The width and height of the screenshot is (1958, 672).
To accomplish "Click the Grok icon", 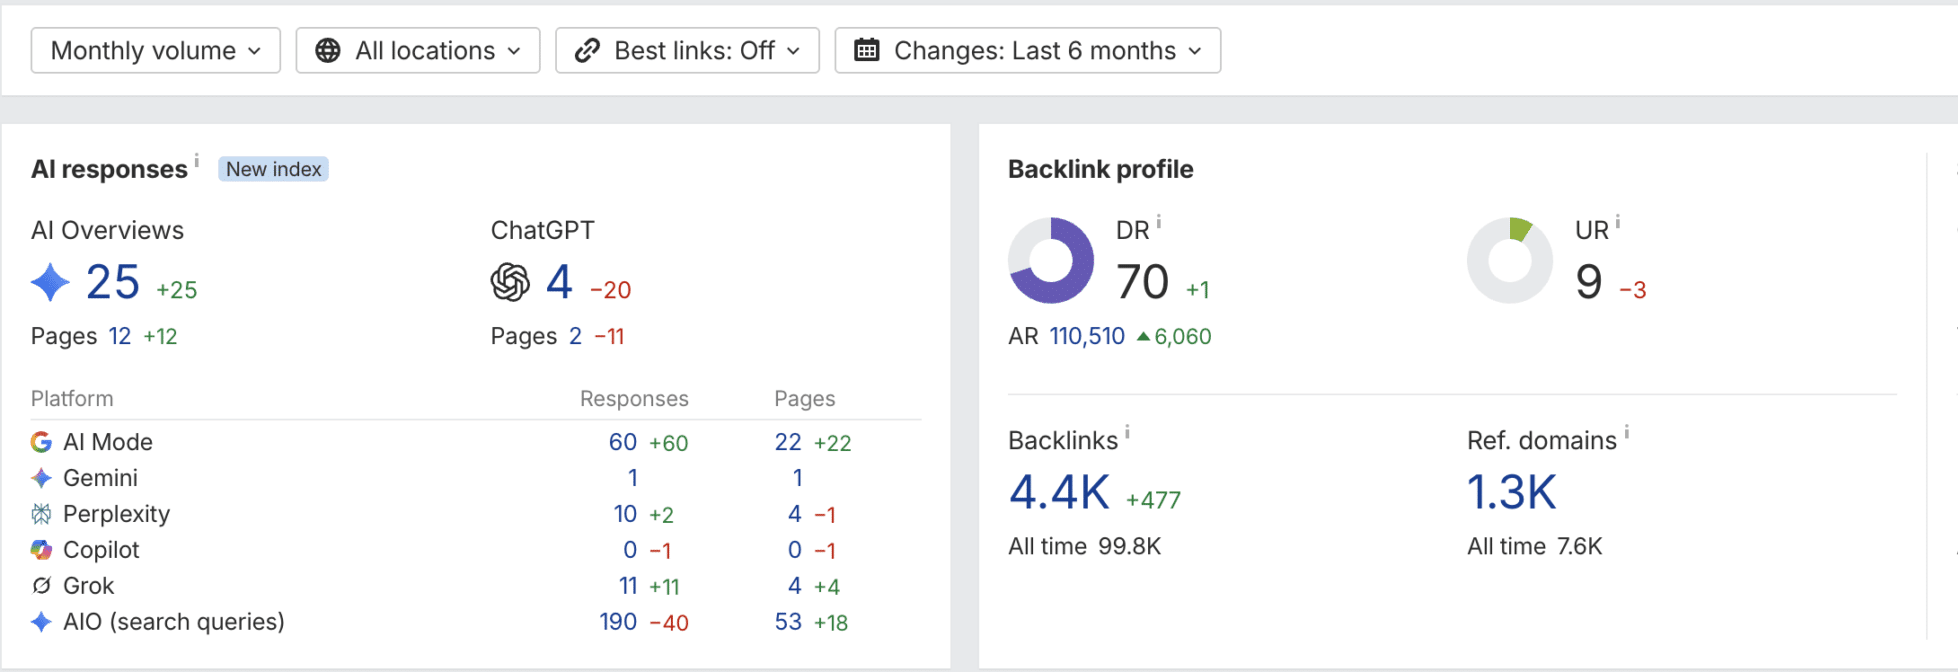I will coord(41,586).
